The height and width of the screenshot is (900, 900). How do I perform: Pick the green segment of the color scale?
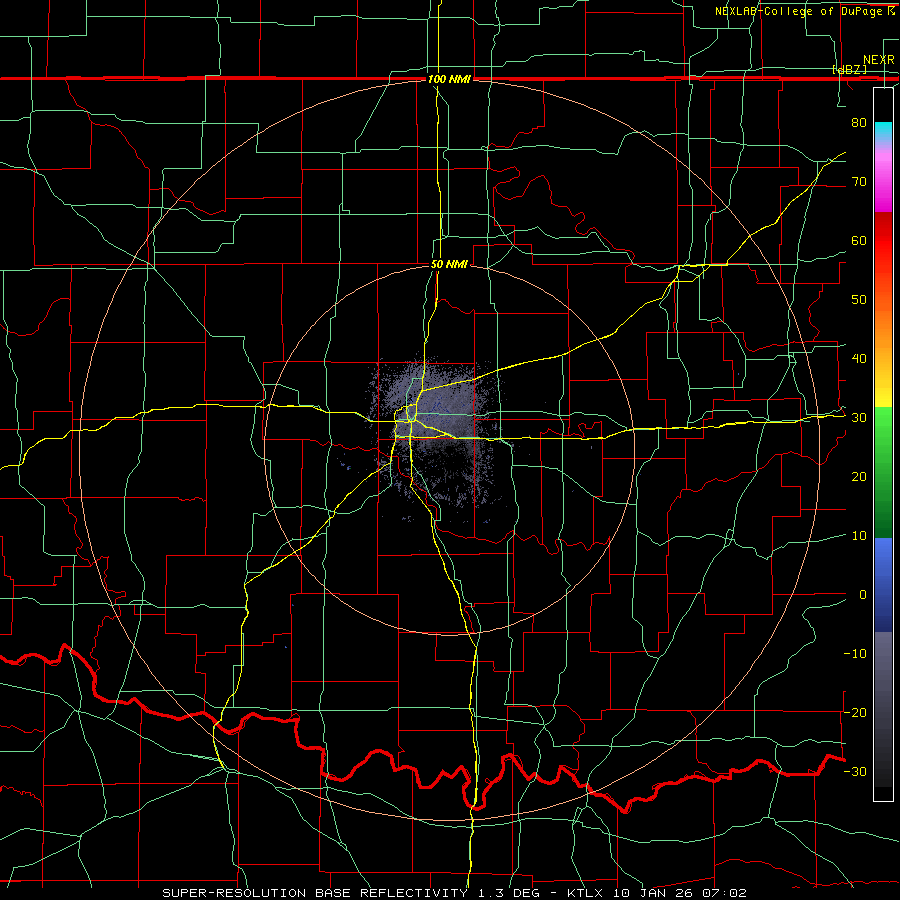(x=883, y=472)
